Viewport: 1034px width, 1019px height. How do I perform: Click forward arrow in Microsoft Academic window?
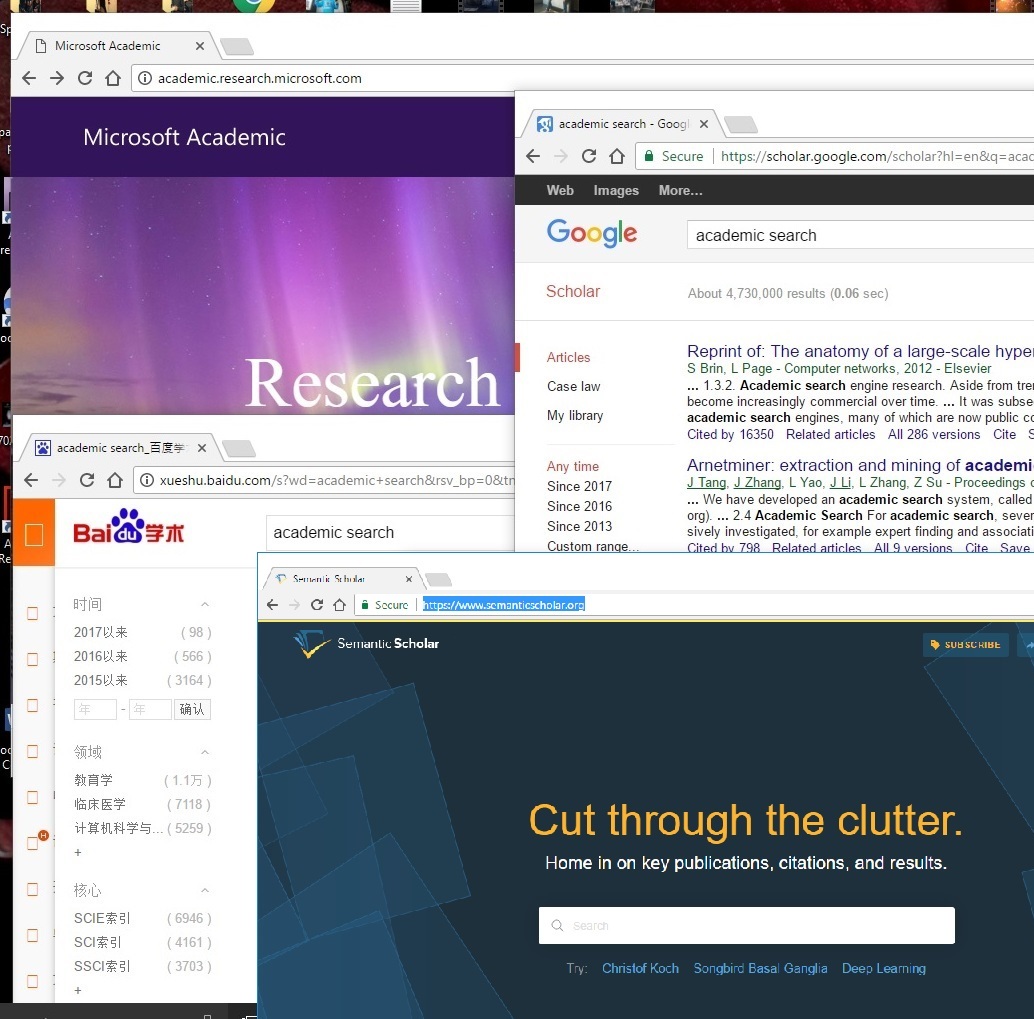57,78
